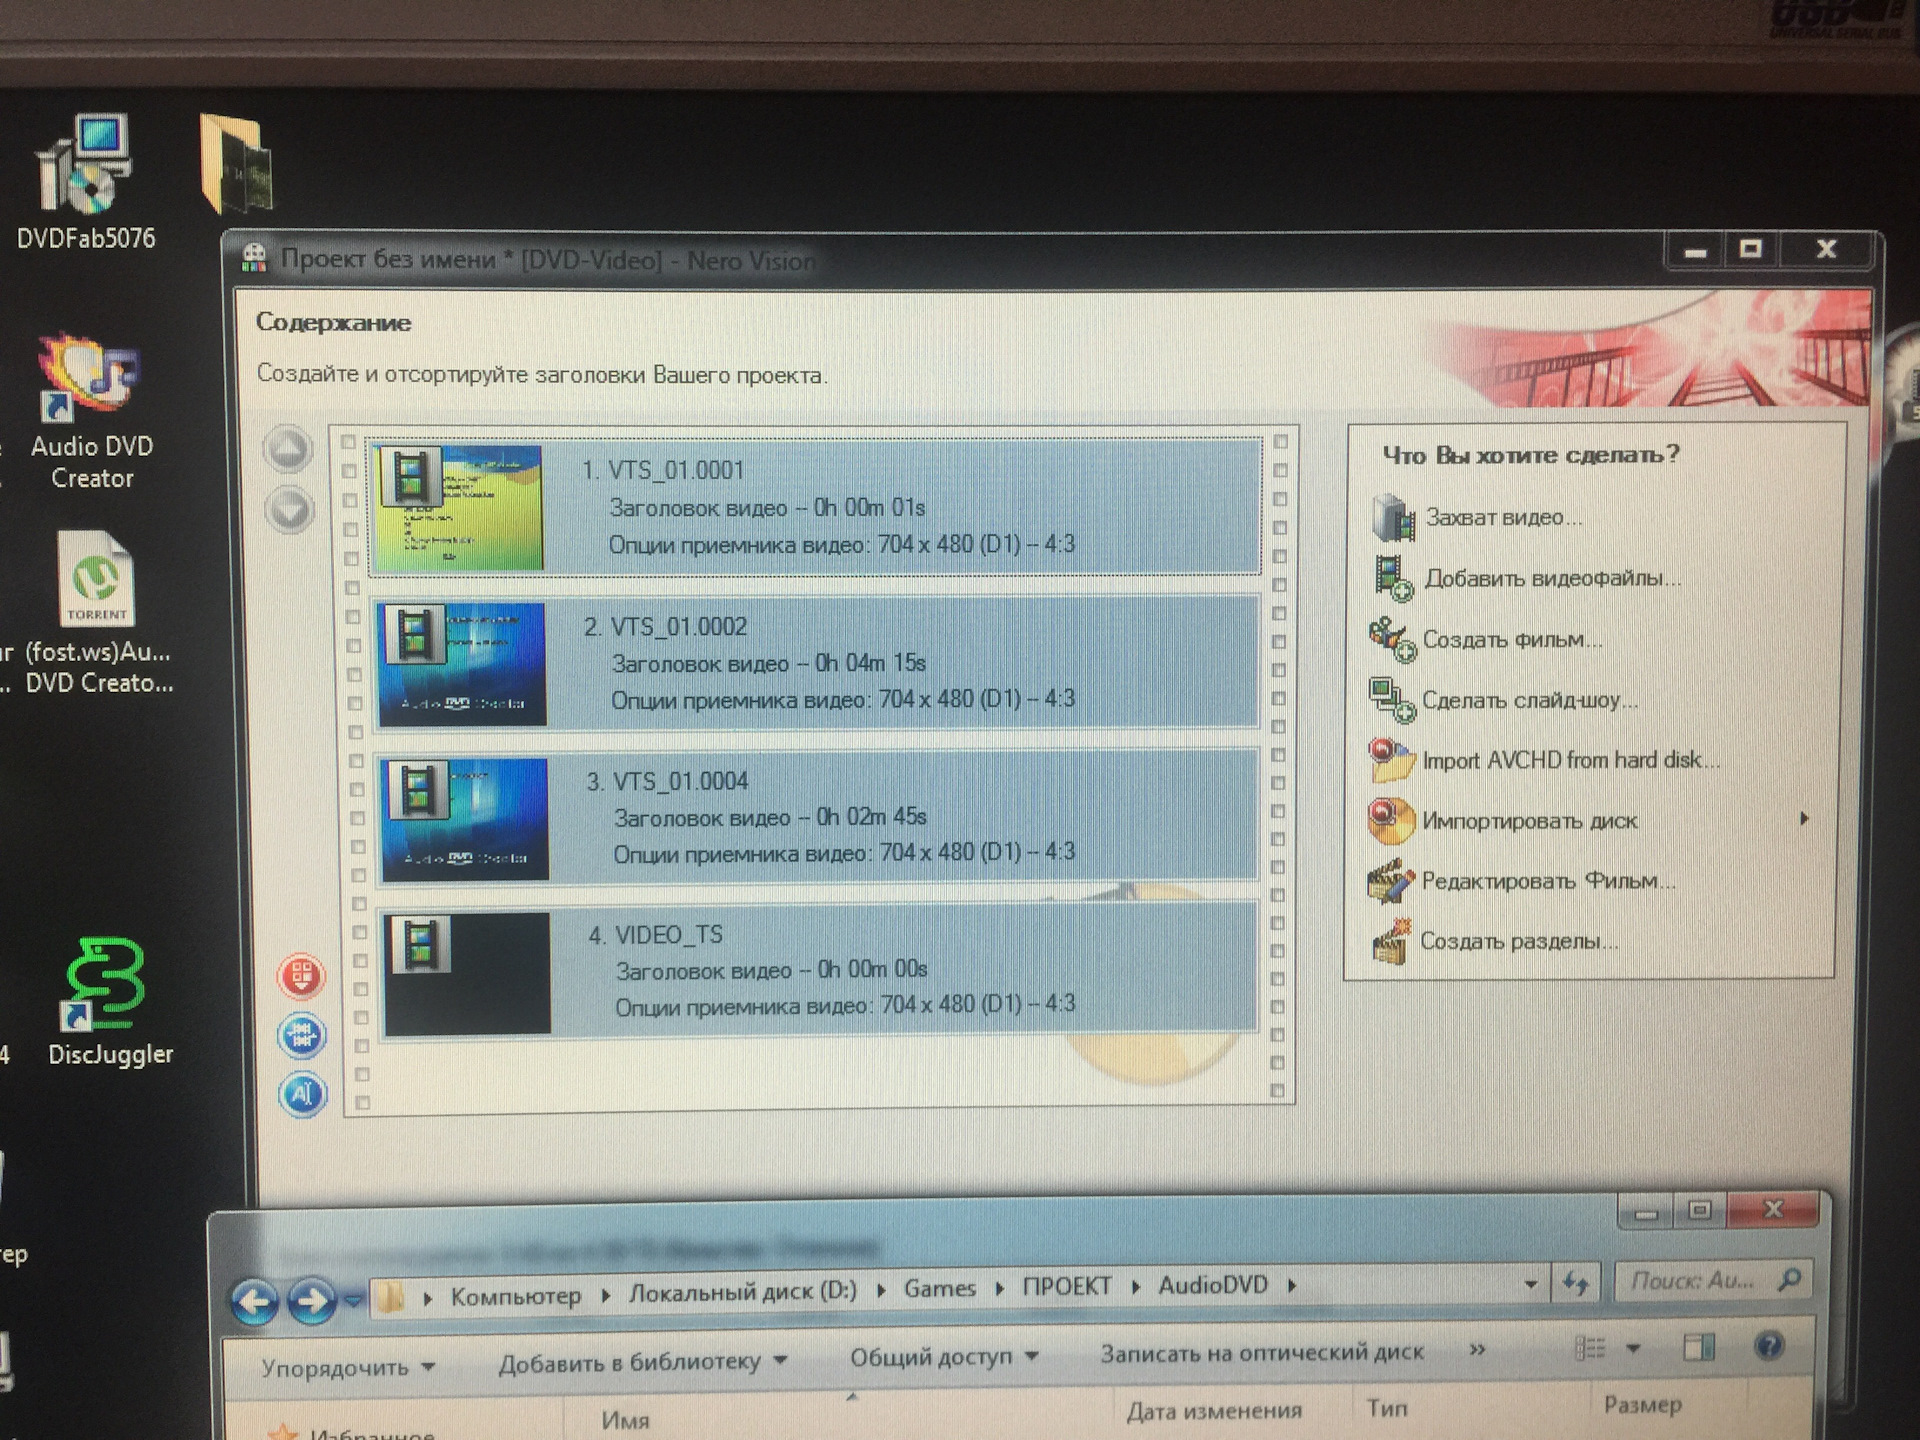Click the text '4. VIDEO_TS'
Viewport: 1920px width, 1440px height.
click(655, 935)
